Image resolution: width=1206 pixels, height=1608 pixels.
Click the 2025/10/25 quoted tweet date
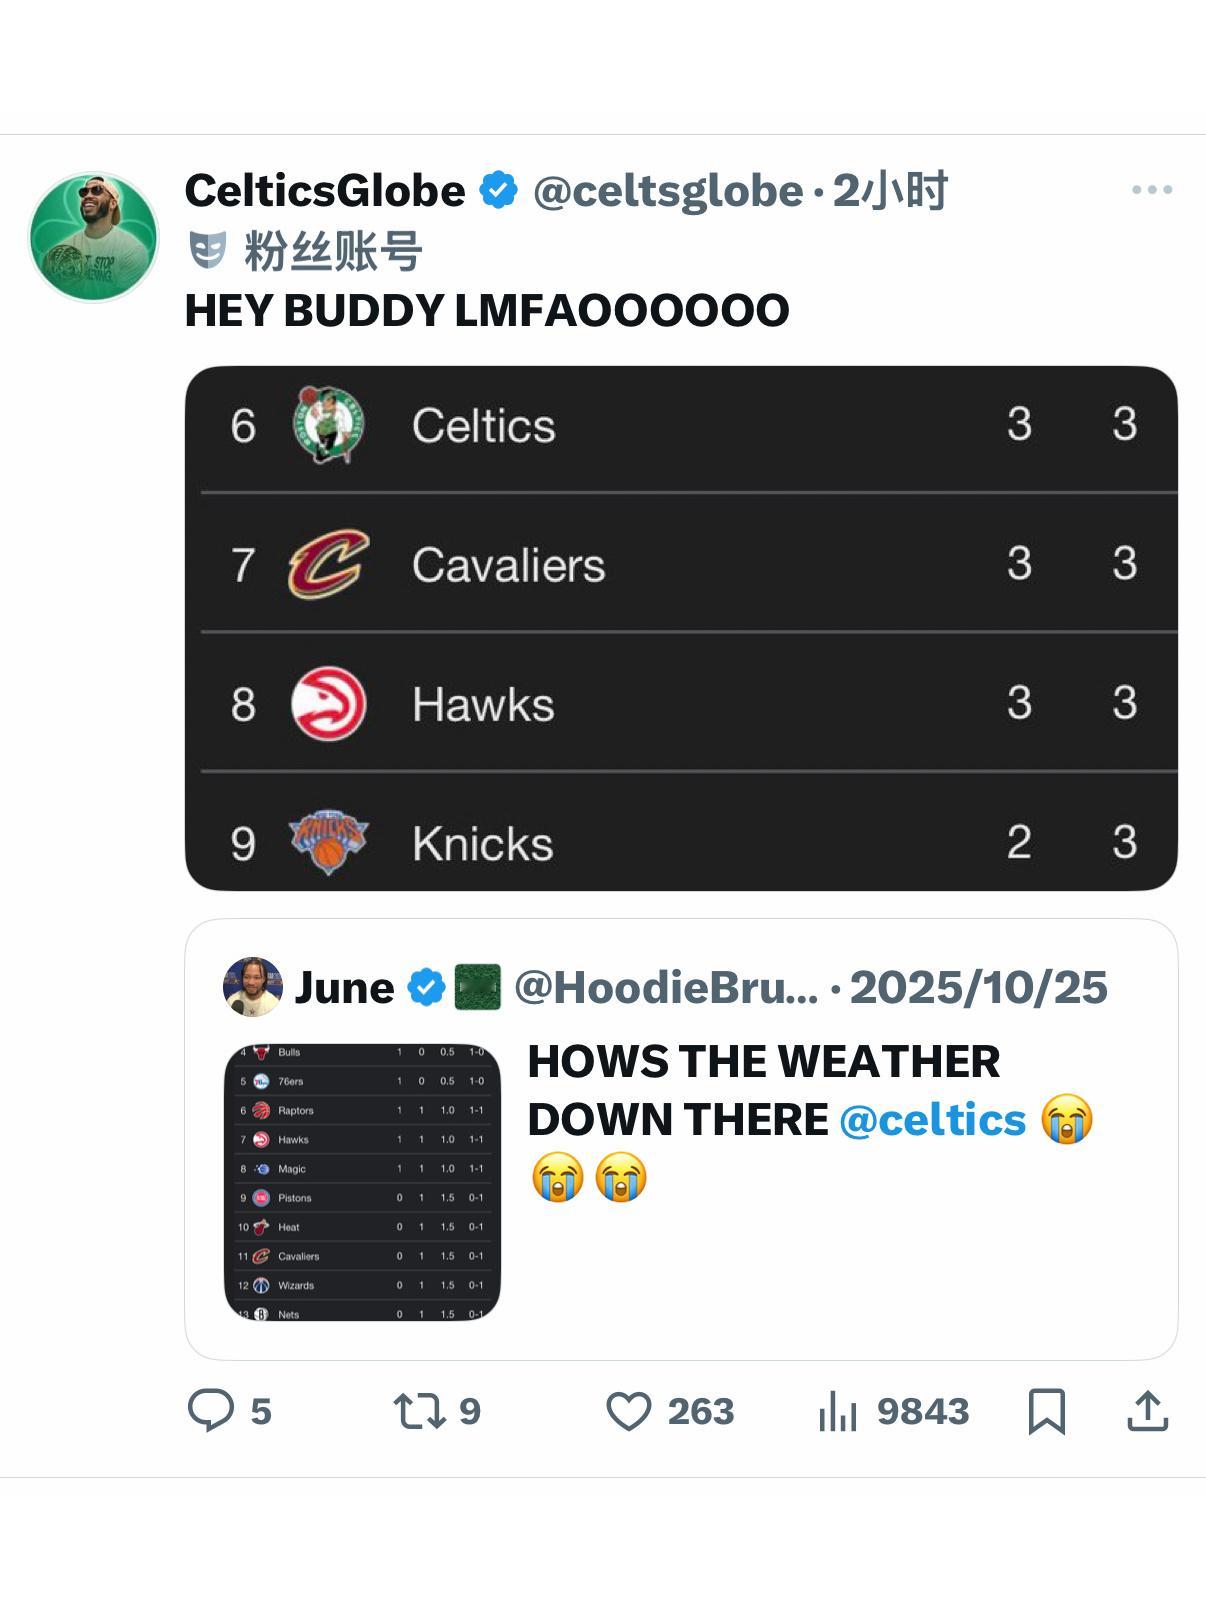[978, 987]
